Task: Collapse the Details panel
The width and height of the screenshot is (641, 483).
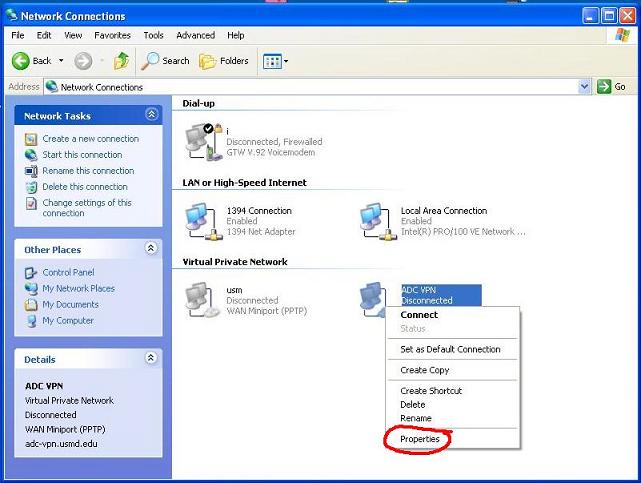Action: click(151, 358)
